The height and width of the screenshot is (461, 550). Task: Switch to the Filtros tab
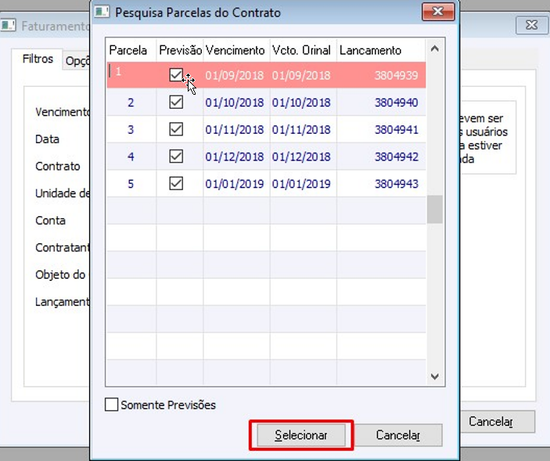(38, 59)
